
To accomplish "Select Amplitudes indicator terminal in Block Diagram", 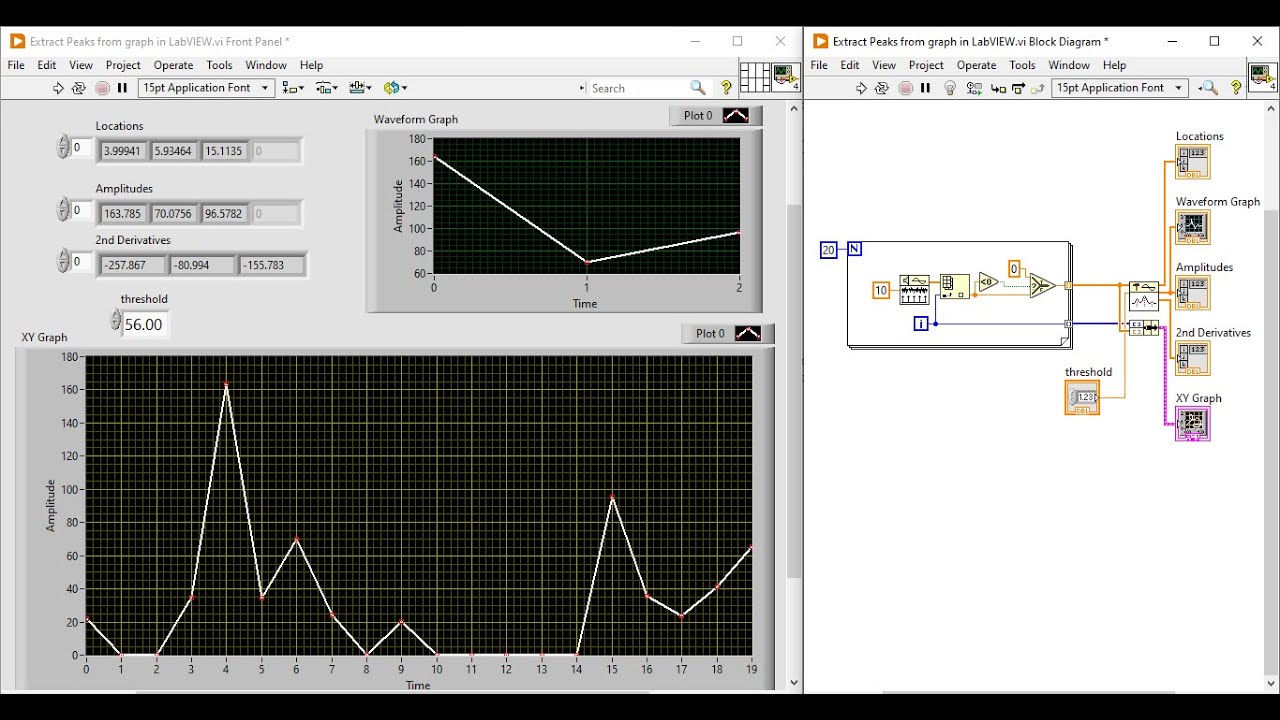I will [x=1193, y=293].
